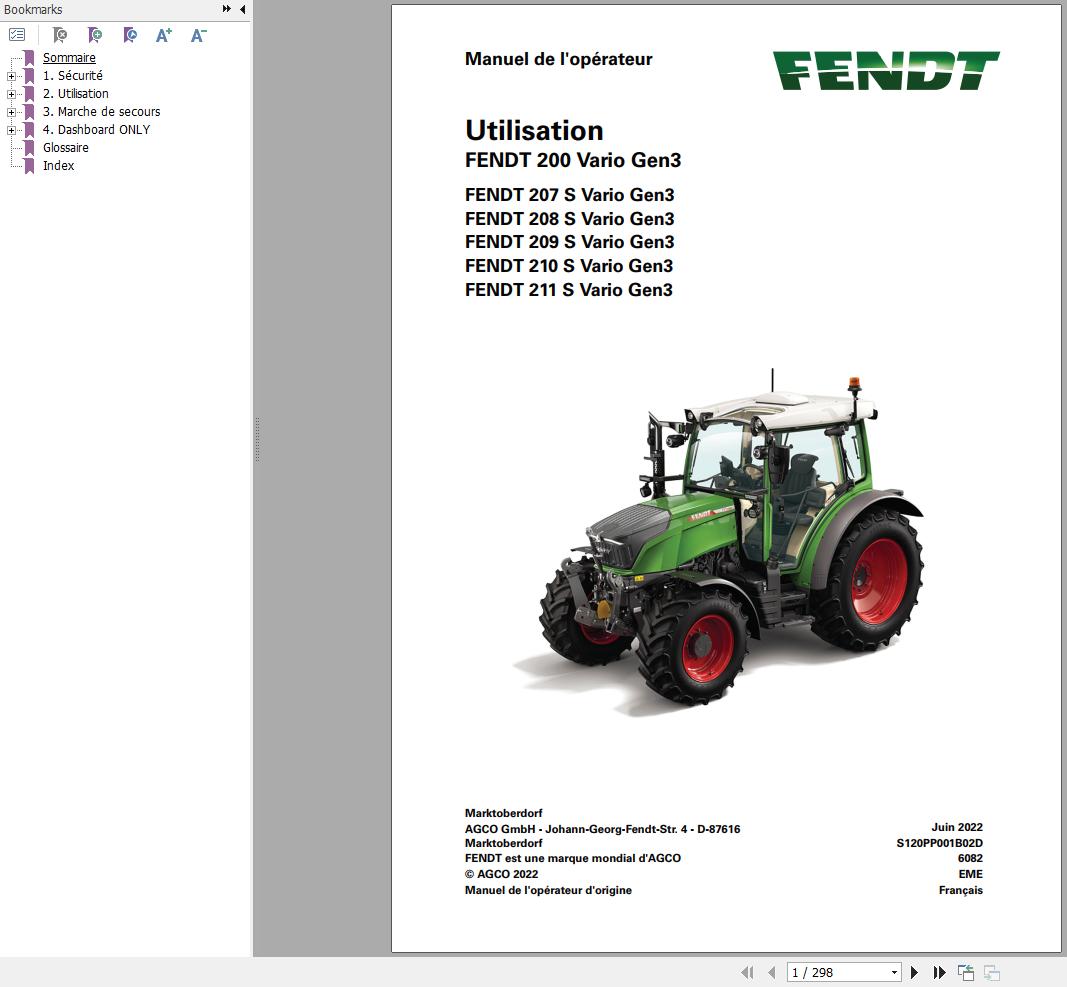Click 'FENDT 210 S Vario Gen3' line
The image size is (1067, 987).
click(x=569, y=265)
